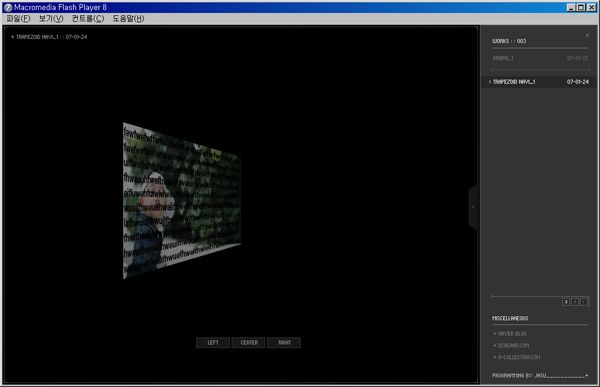
Task: Click the MISCELLANEOUS heading
Action: tap(510, 318)
